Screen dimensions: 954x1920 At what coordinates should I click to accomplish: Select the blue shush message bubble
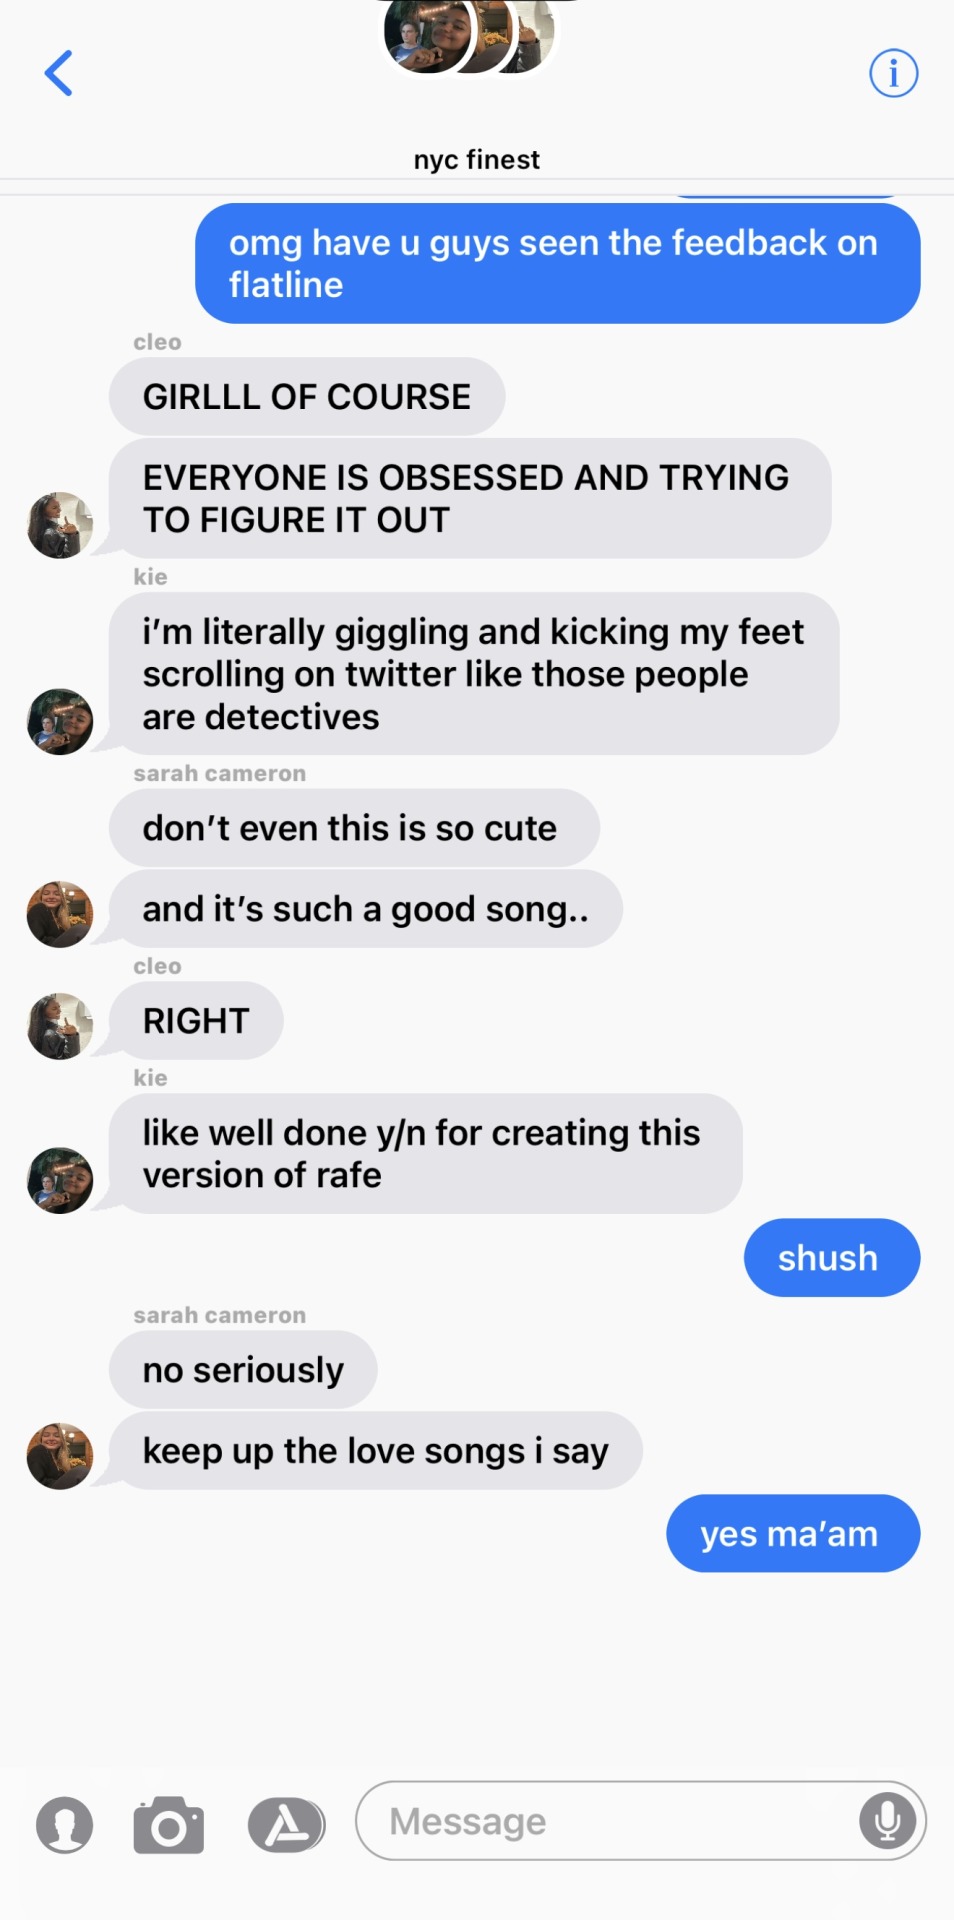pos(832,1258)
